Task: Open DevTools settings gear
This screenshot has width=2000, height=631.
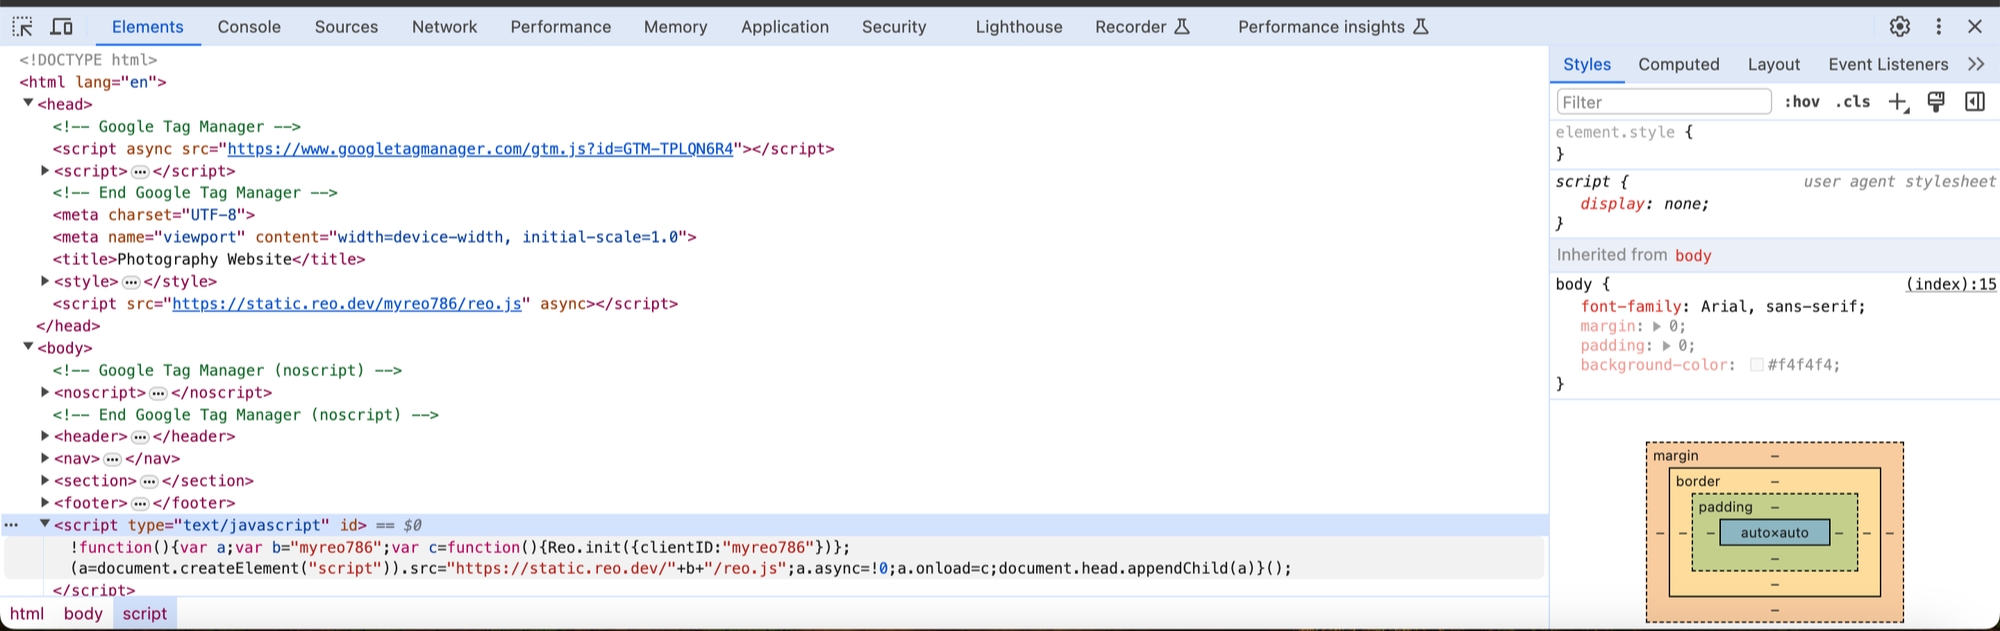Action: [x=1900, y=27]
